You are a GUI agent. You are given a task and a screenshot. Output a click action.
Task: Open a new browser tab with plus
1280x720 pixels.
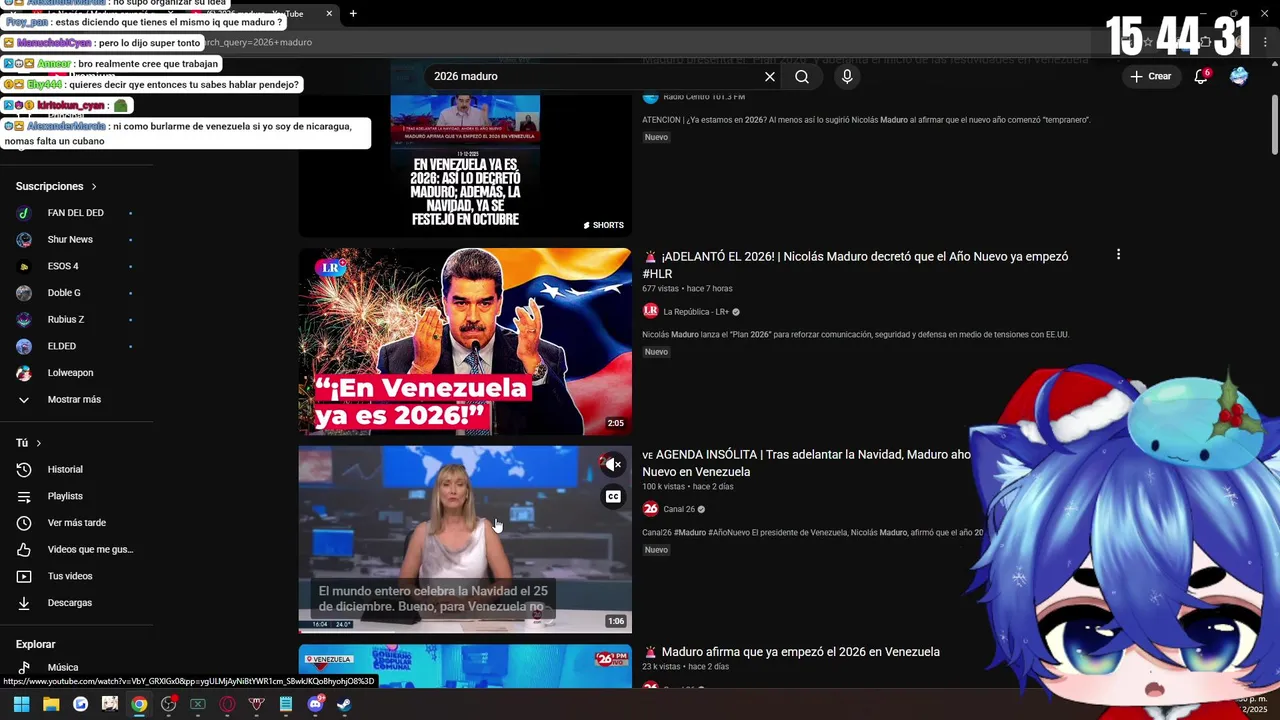point(353,14)
